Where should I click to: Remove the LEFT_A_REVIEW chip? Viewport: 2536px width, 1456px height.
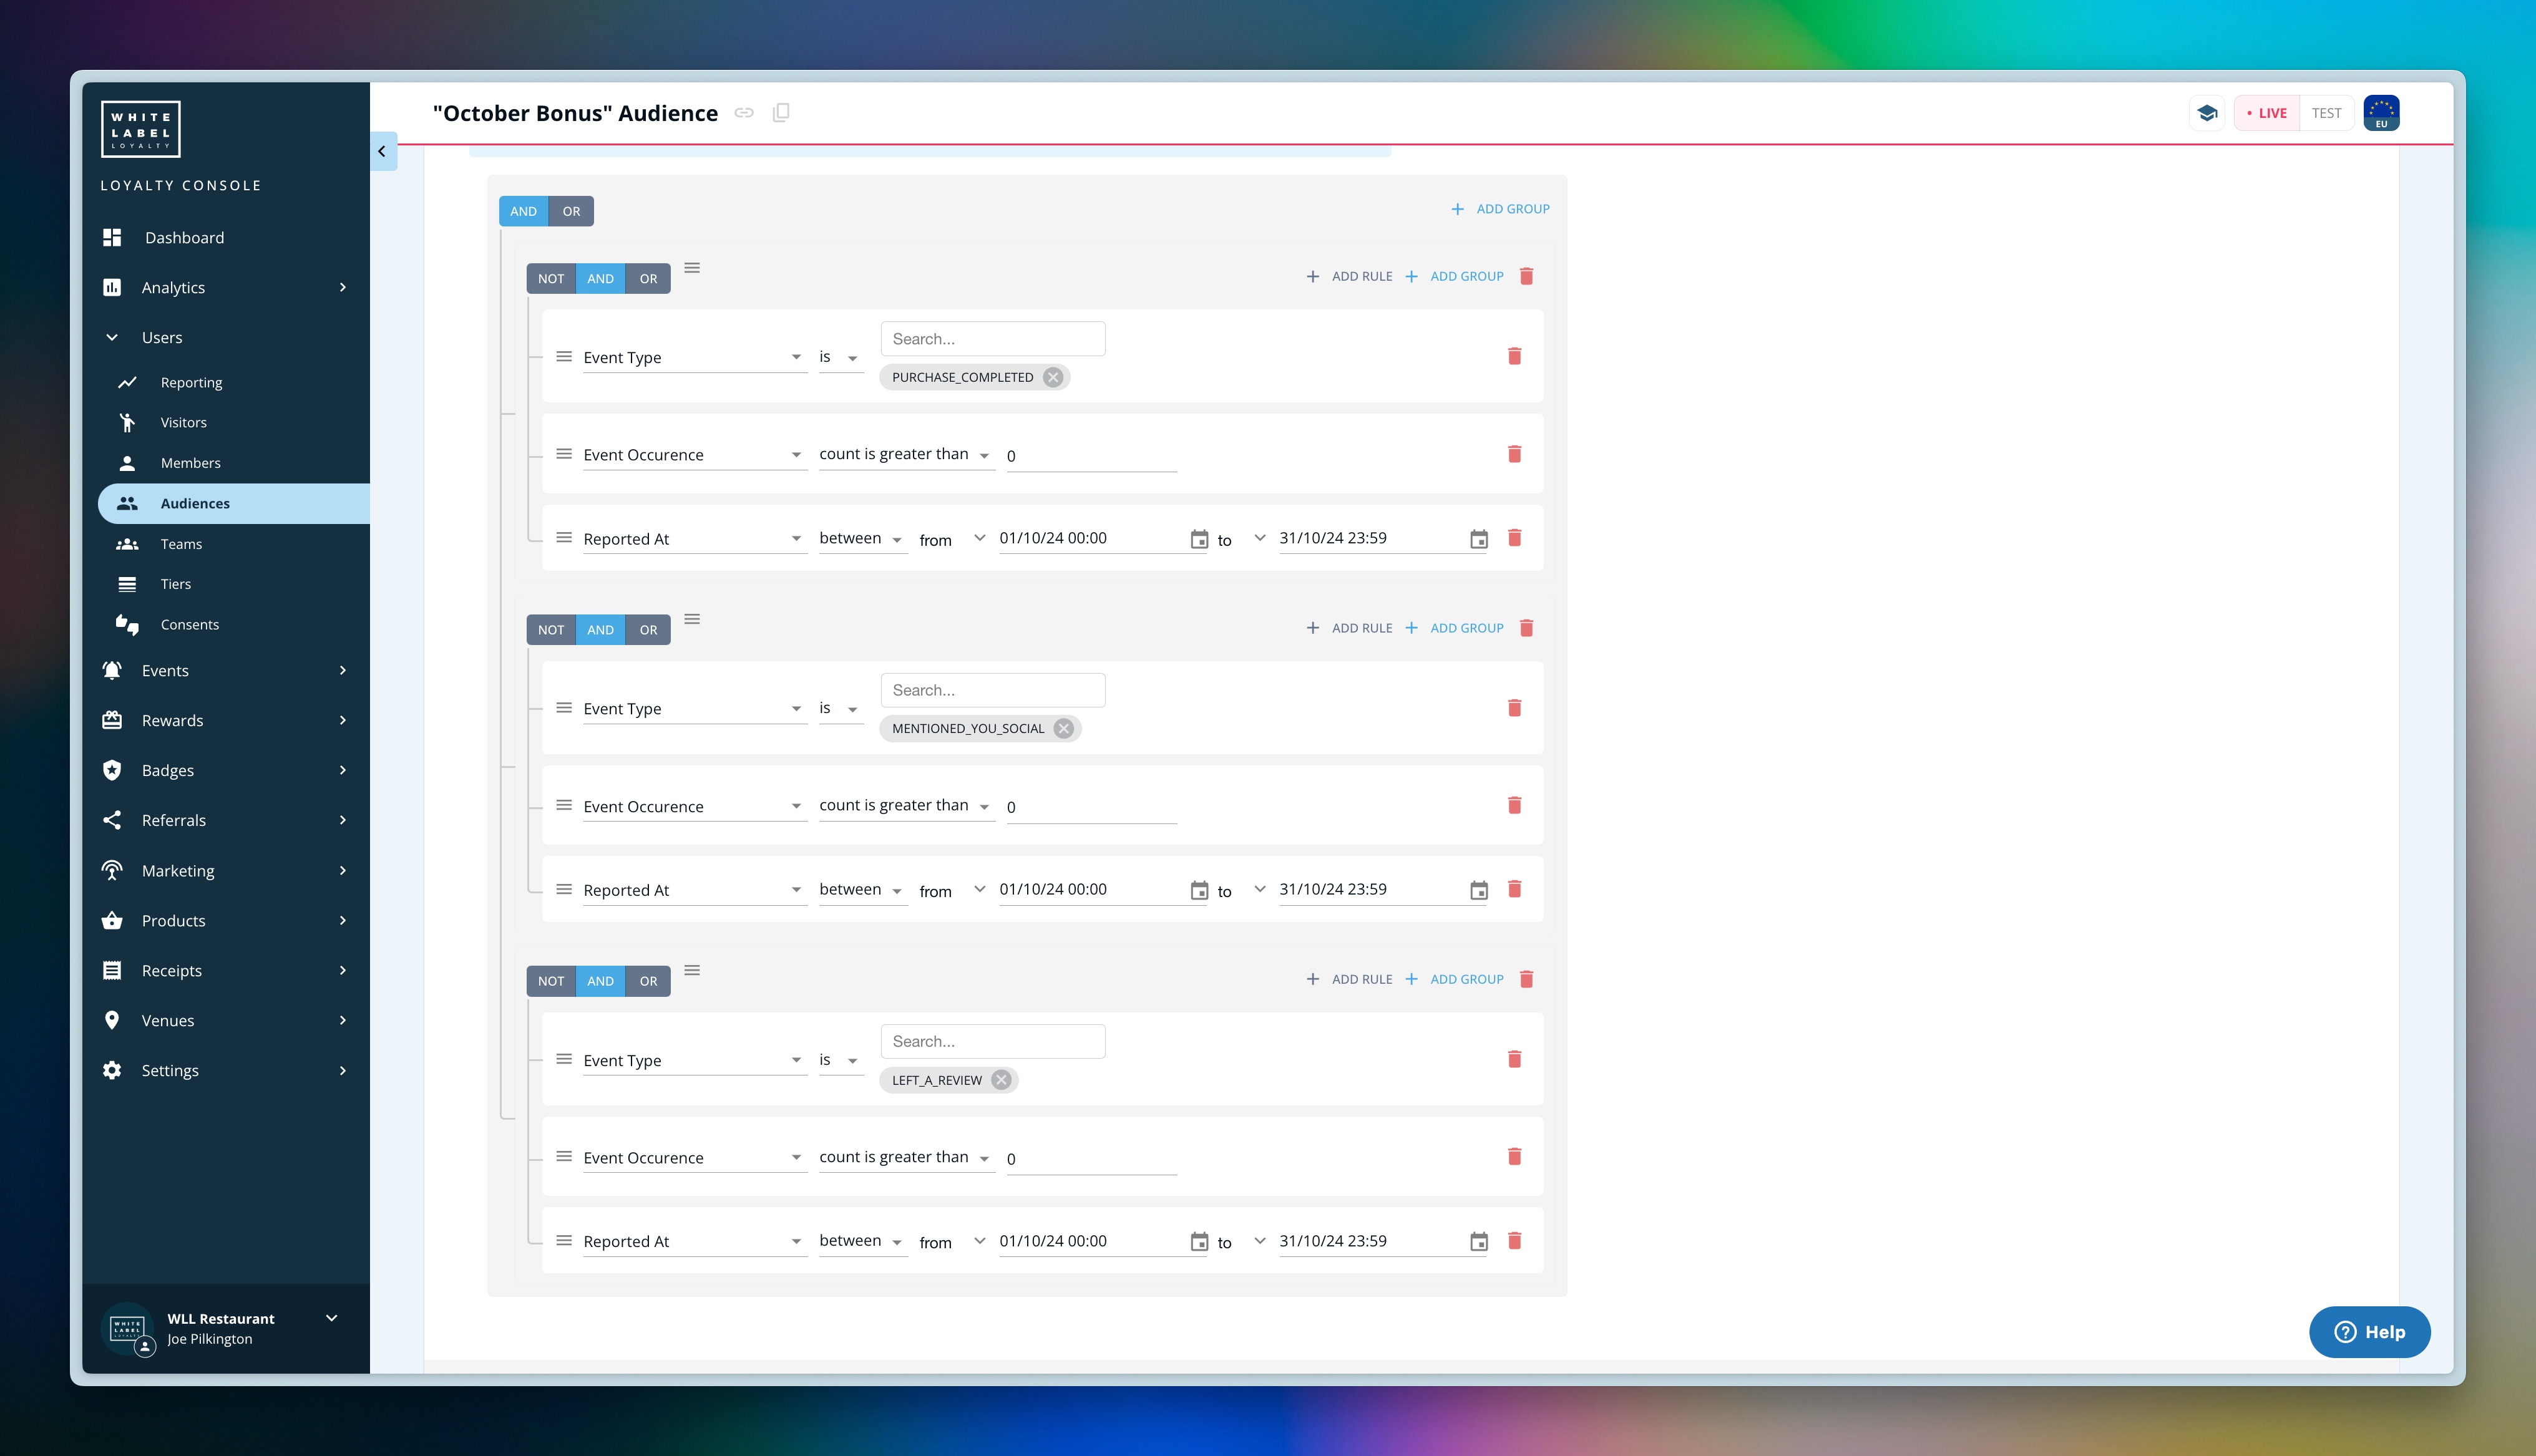1001,1080
